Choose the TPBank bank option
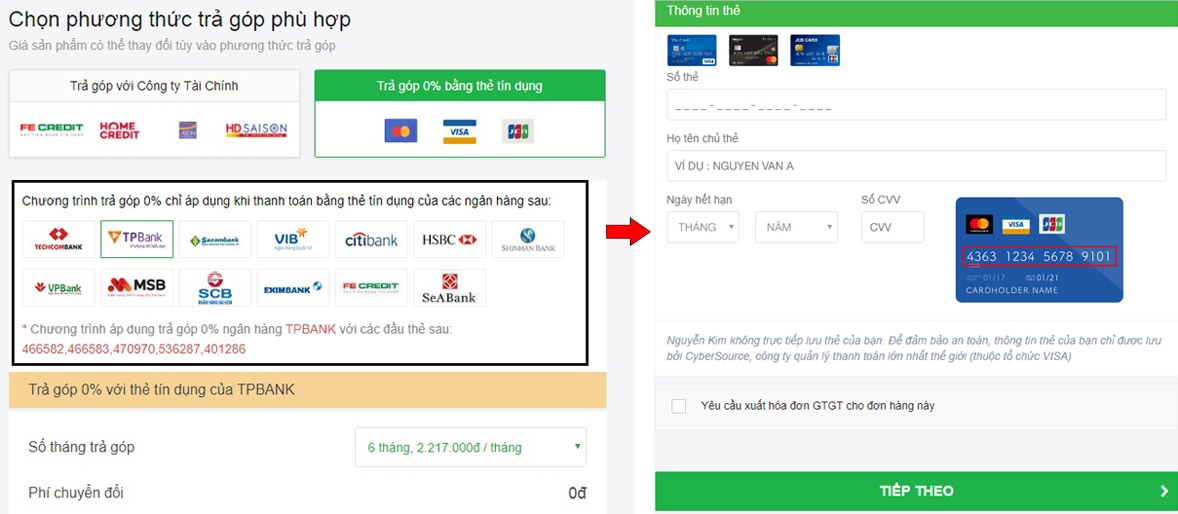The image size is (1178, 514). (x=137, y=239)
